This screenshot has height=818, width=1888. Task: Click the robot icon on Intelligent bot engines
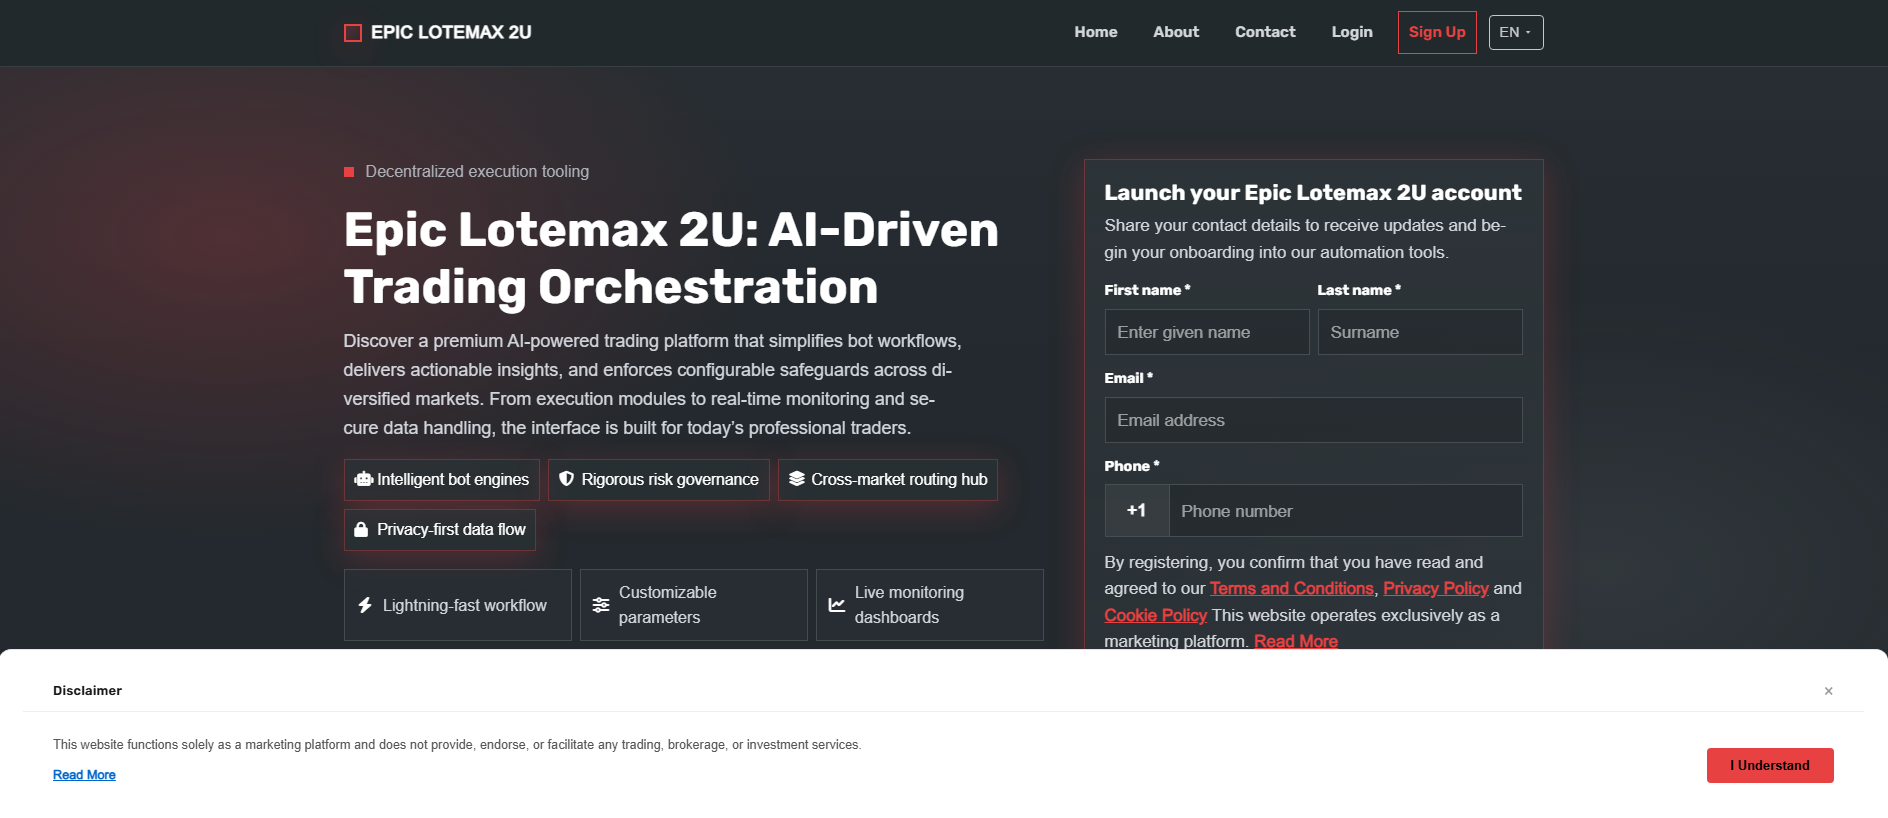pyautogui.click(x=364, y=479)
